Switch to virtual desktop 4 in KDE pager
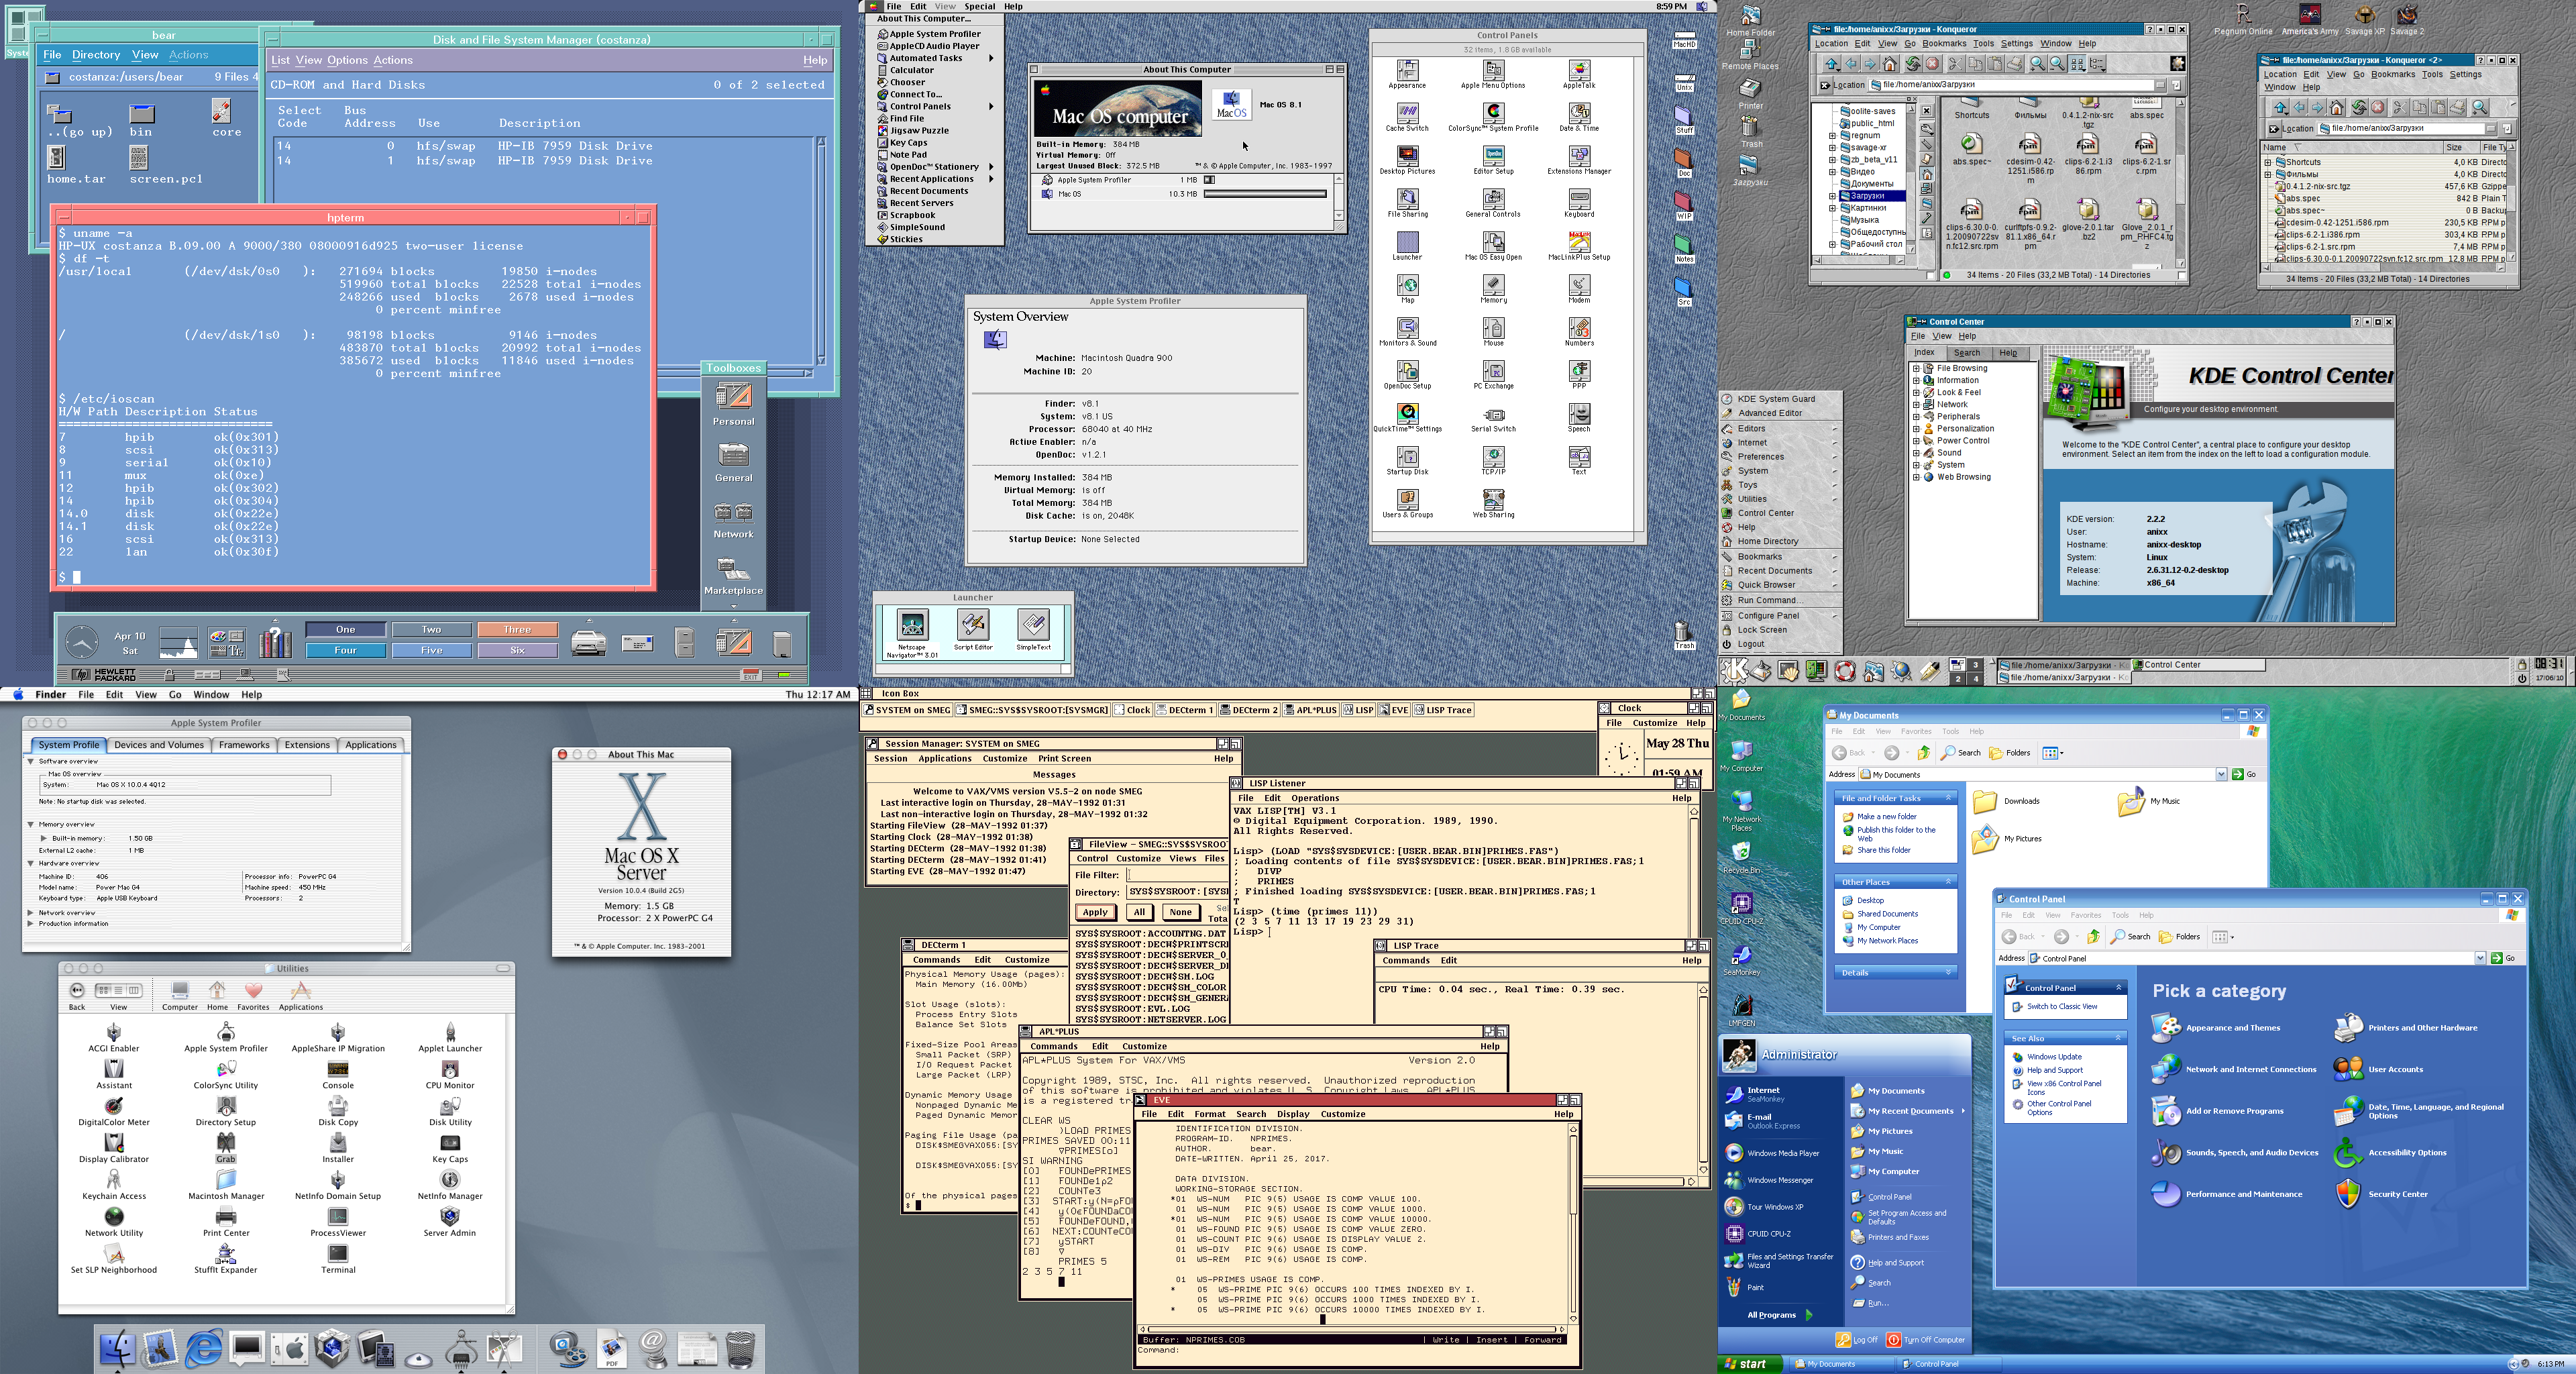The height and width of the screenshot is (1374, 2576). click(x=1975, y=679)
